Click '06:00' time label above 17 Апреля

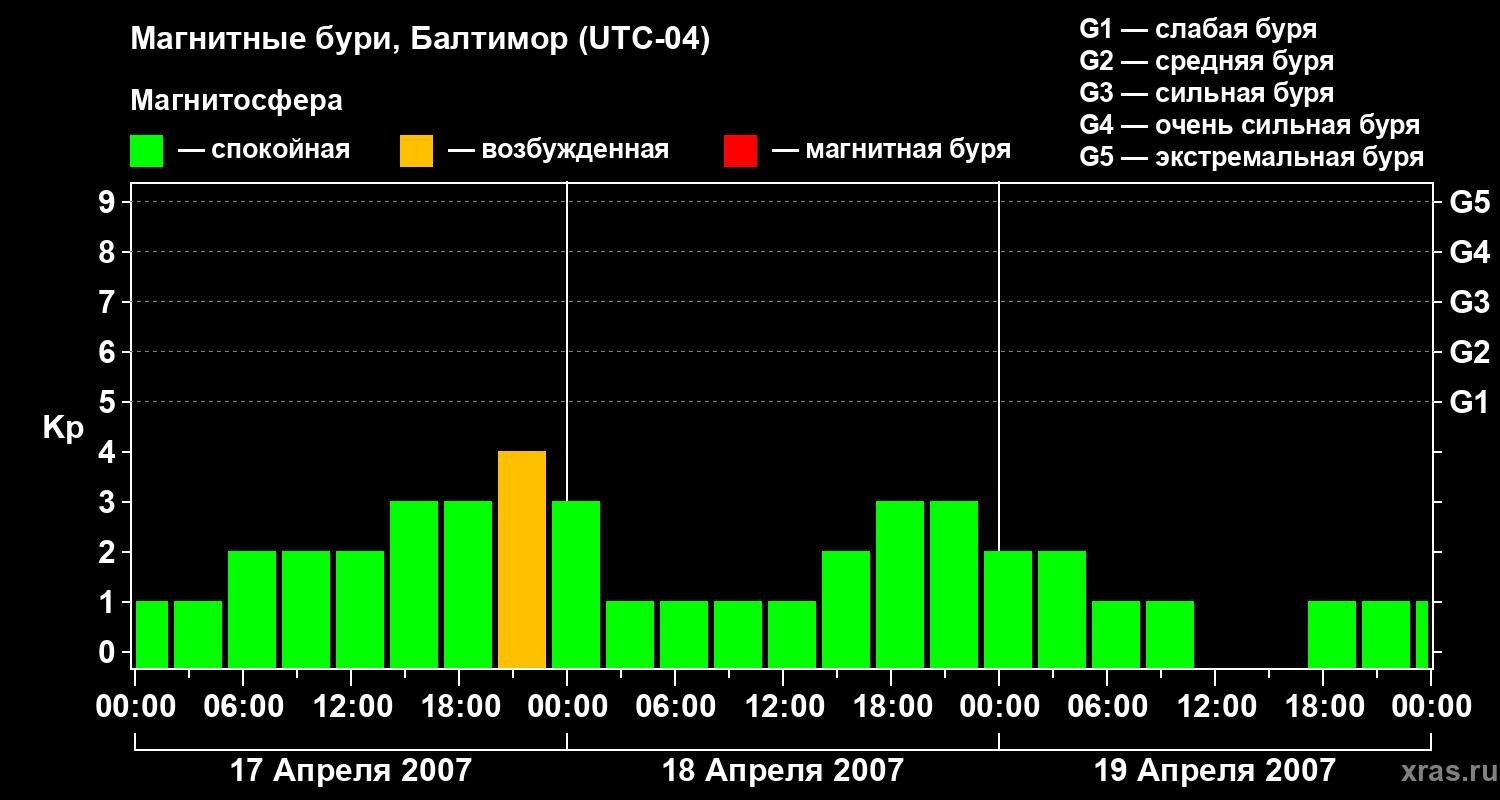pos(243,707)
